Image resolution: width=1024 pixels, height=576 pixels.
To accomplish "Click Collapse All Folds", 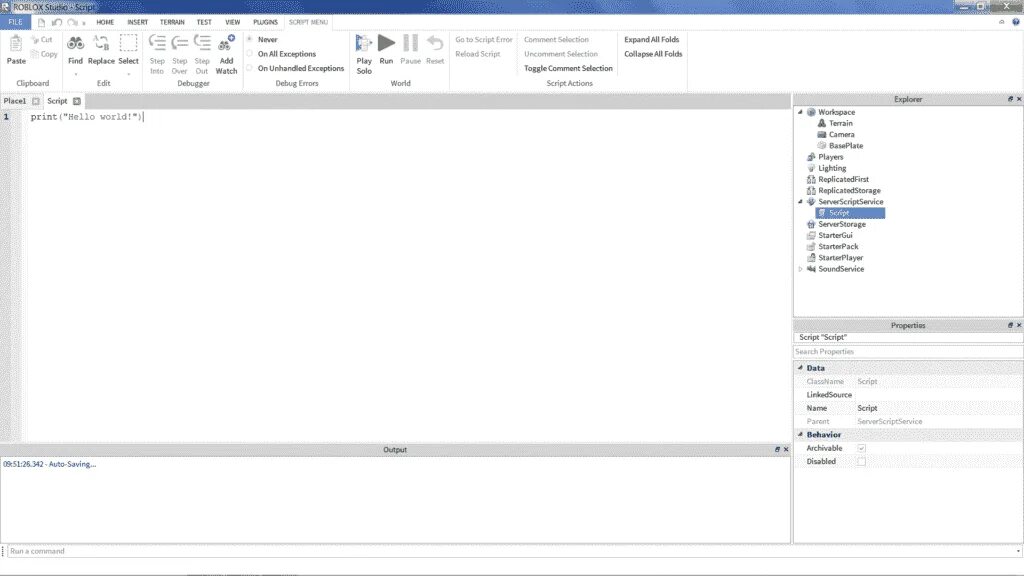I will (x=653, y=54).
